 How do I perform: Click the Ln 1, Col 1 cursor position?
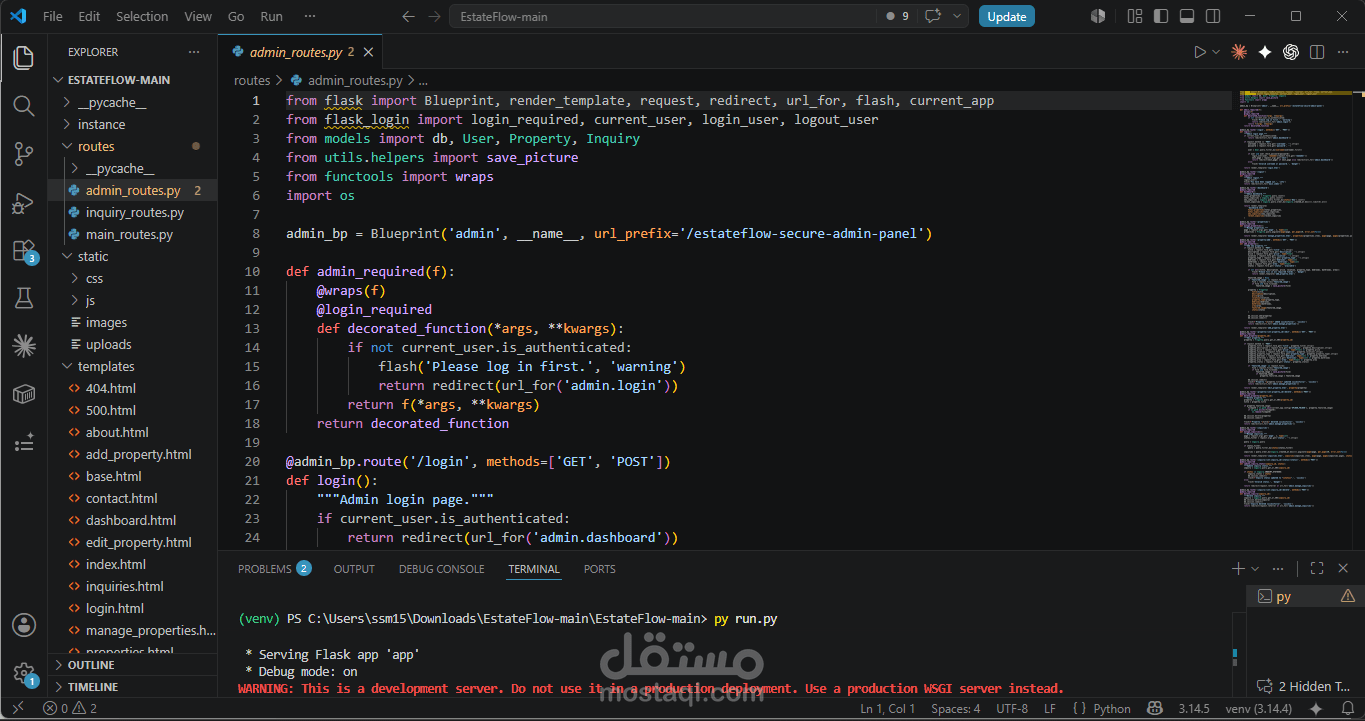coord(888,709)
